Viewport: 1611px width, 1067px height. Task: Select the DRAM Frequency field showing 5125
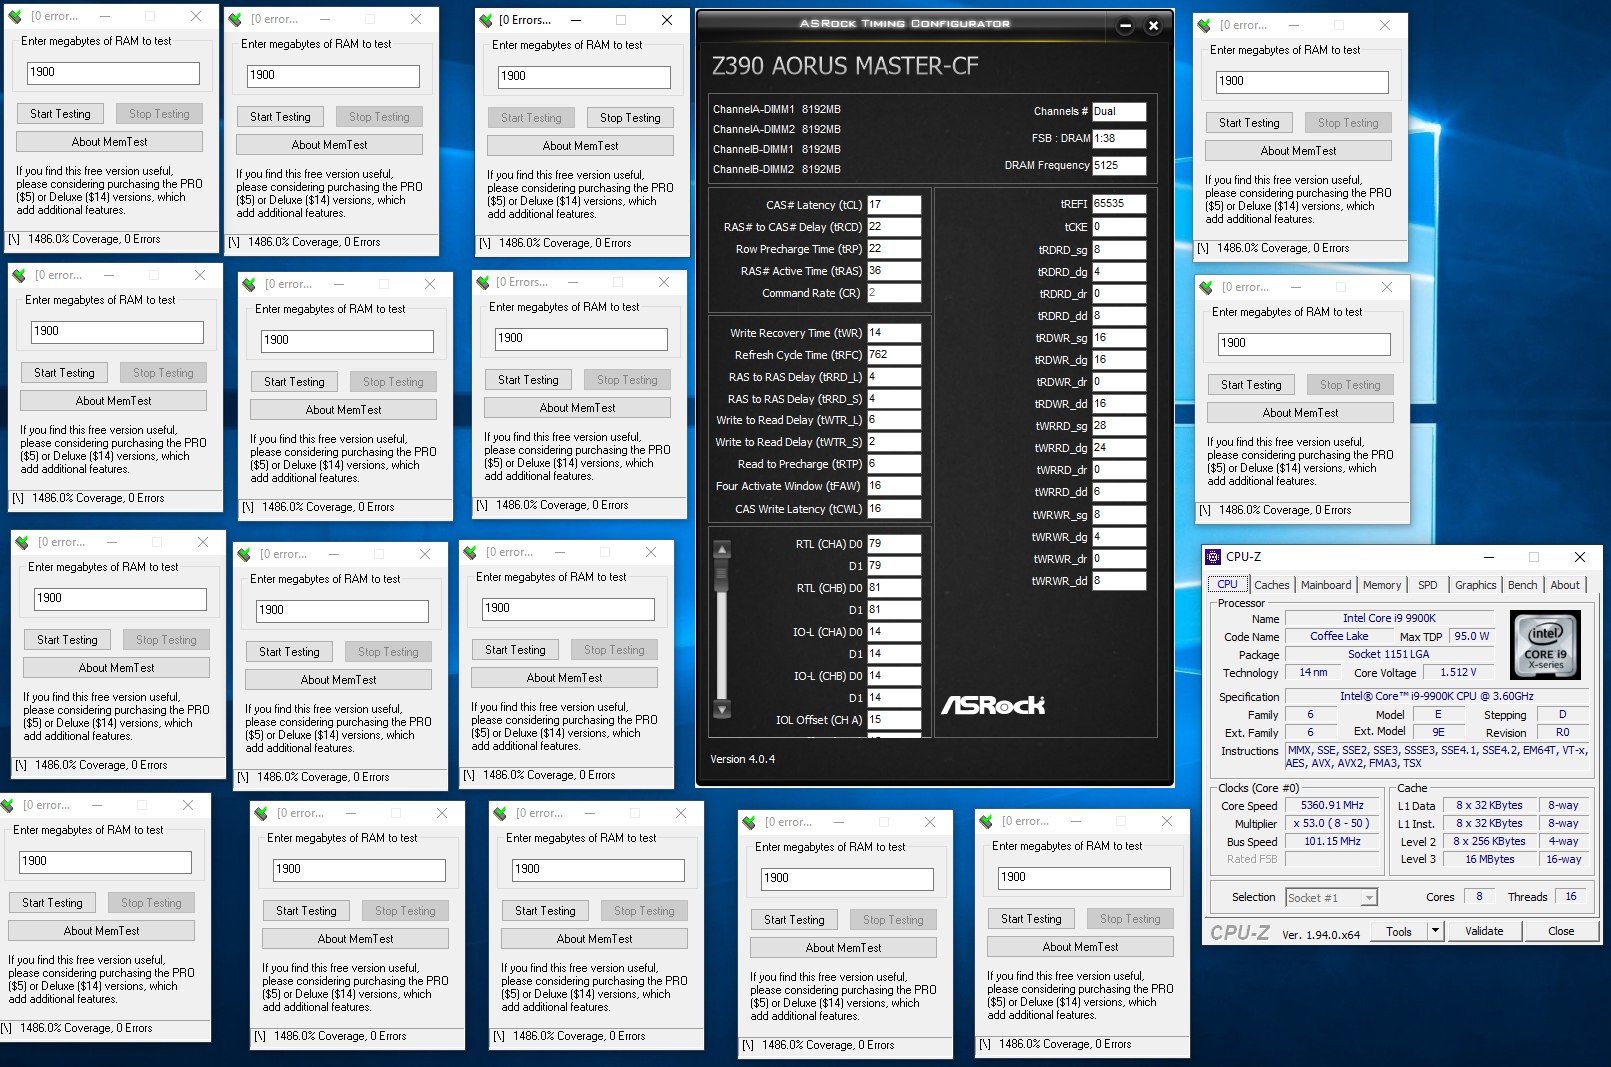1118,166
